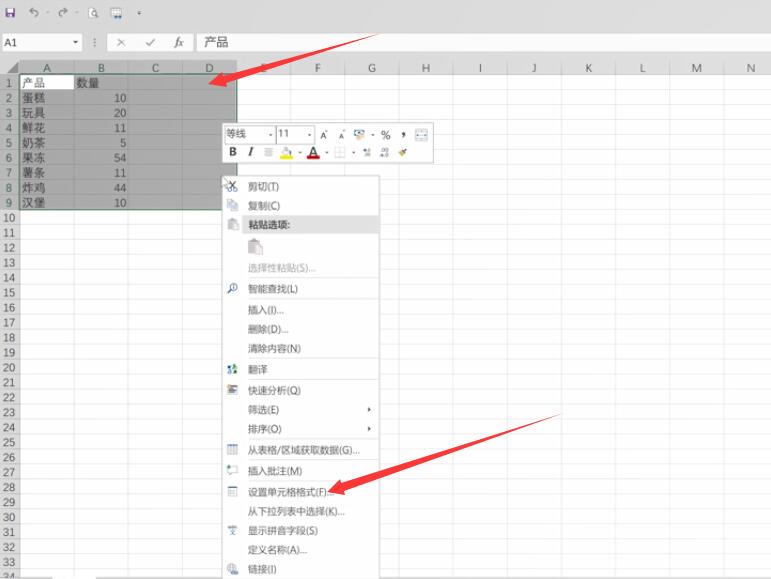
Task: Click the 数量 header cell
Action: pyautogui.click(x=101, y=83)
